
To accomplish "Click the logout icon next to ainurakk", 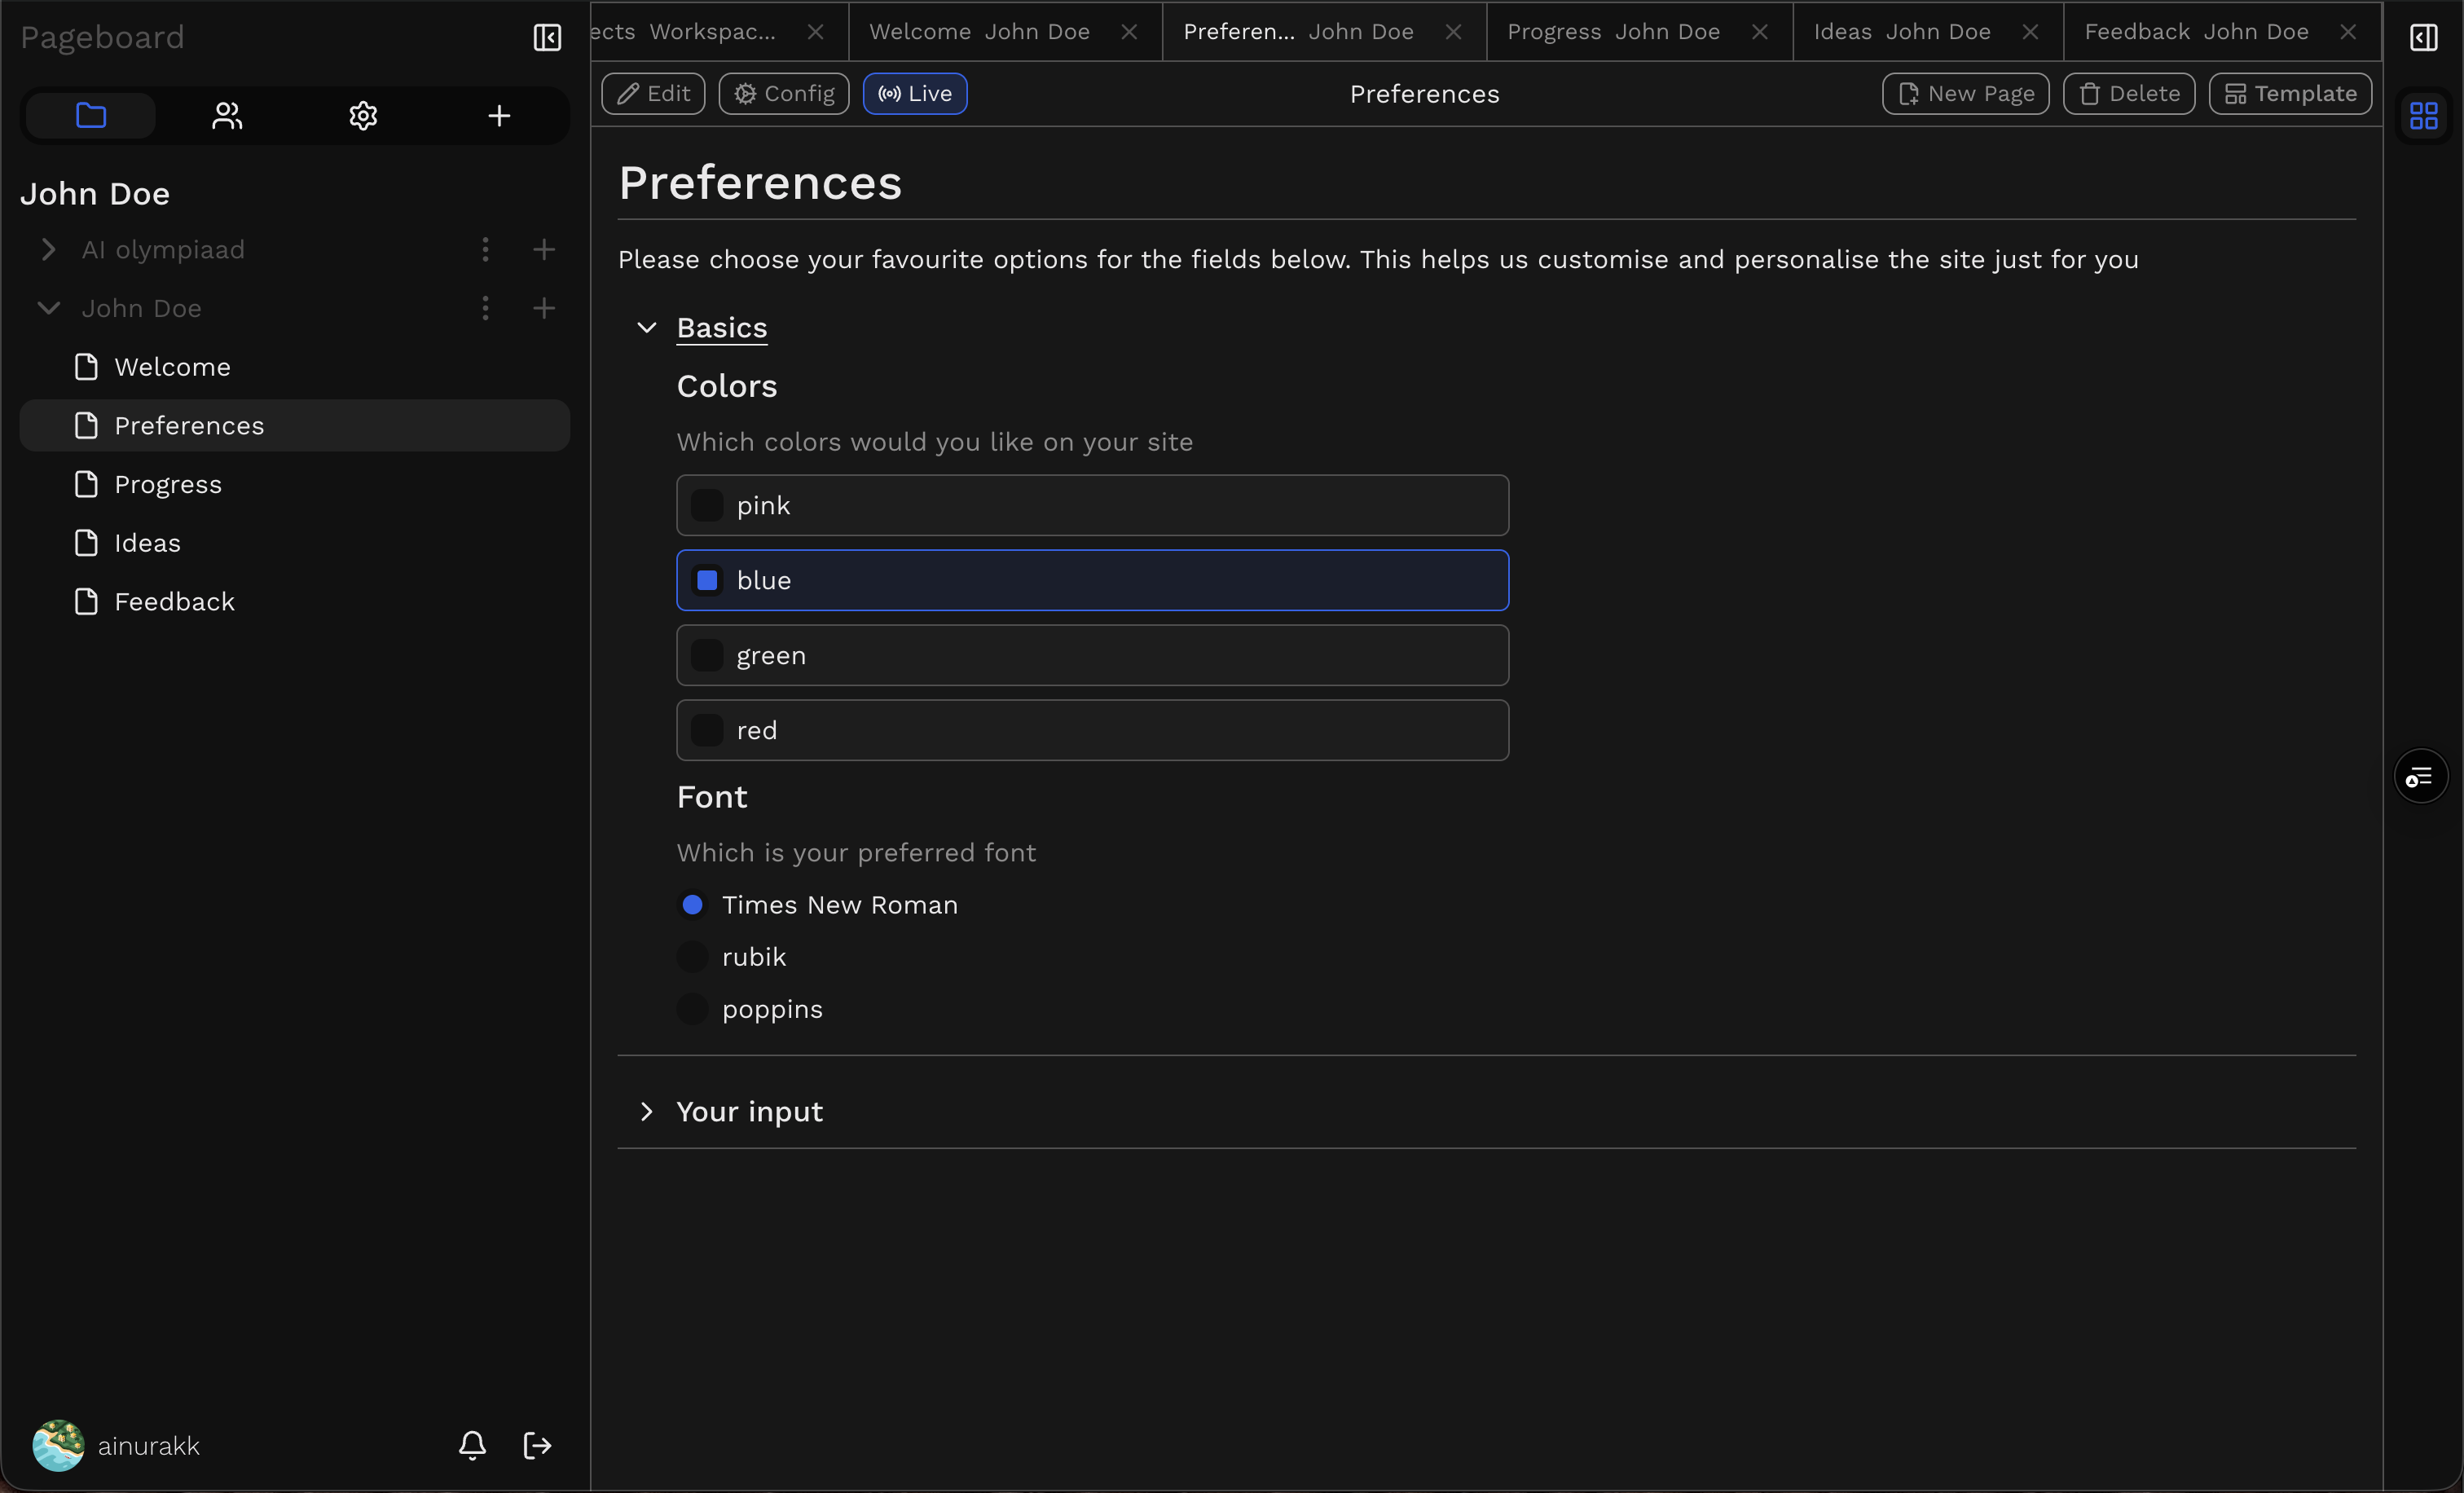I will [537, 1445].
